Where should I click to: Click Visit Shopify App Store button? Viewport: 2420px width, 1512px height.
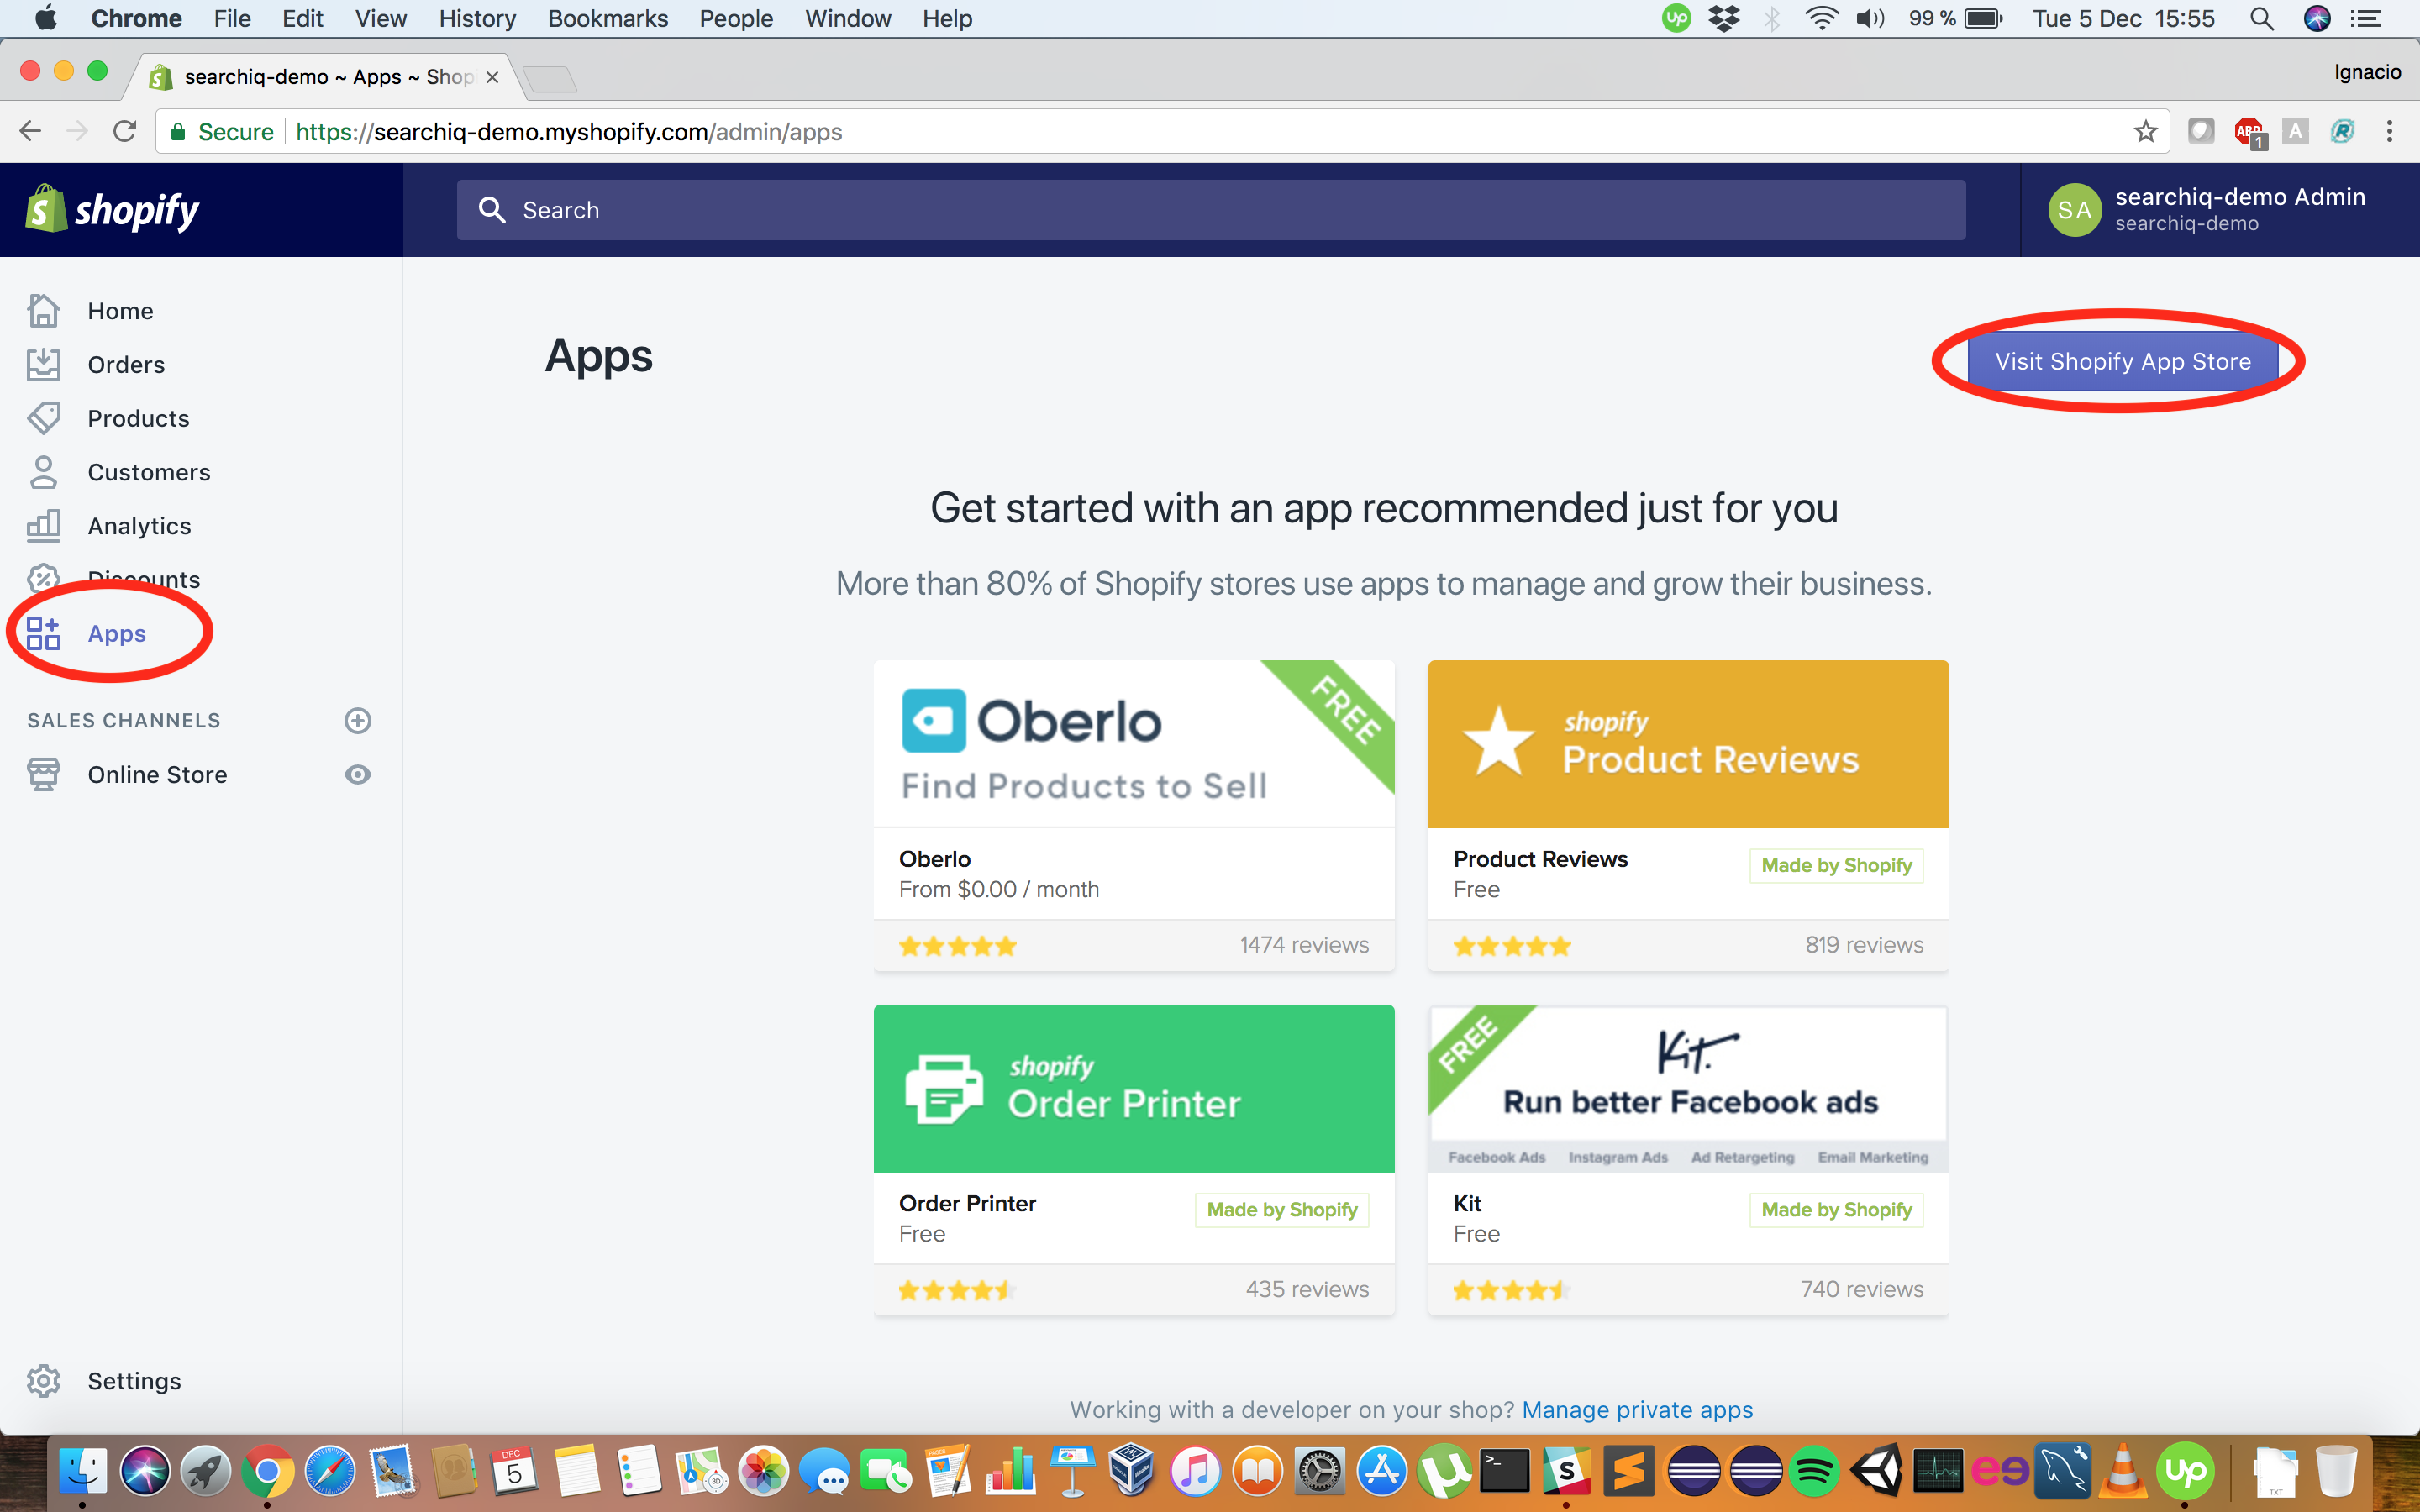click(2122, 361)
